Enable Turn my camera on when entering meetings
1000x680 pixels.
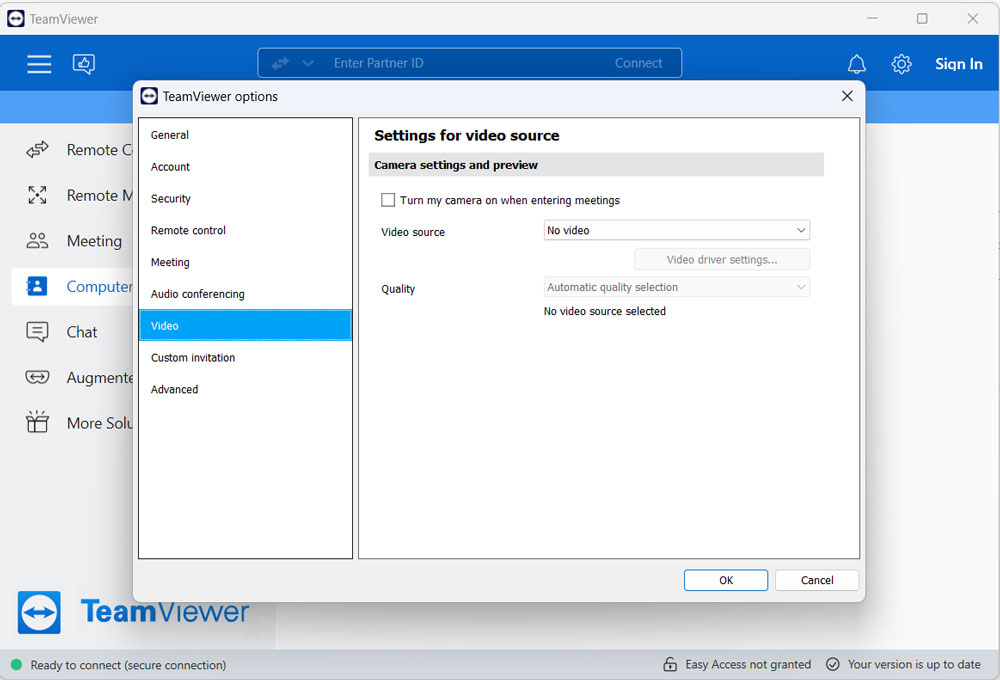388,200
